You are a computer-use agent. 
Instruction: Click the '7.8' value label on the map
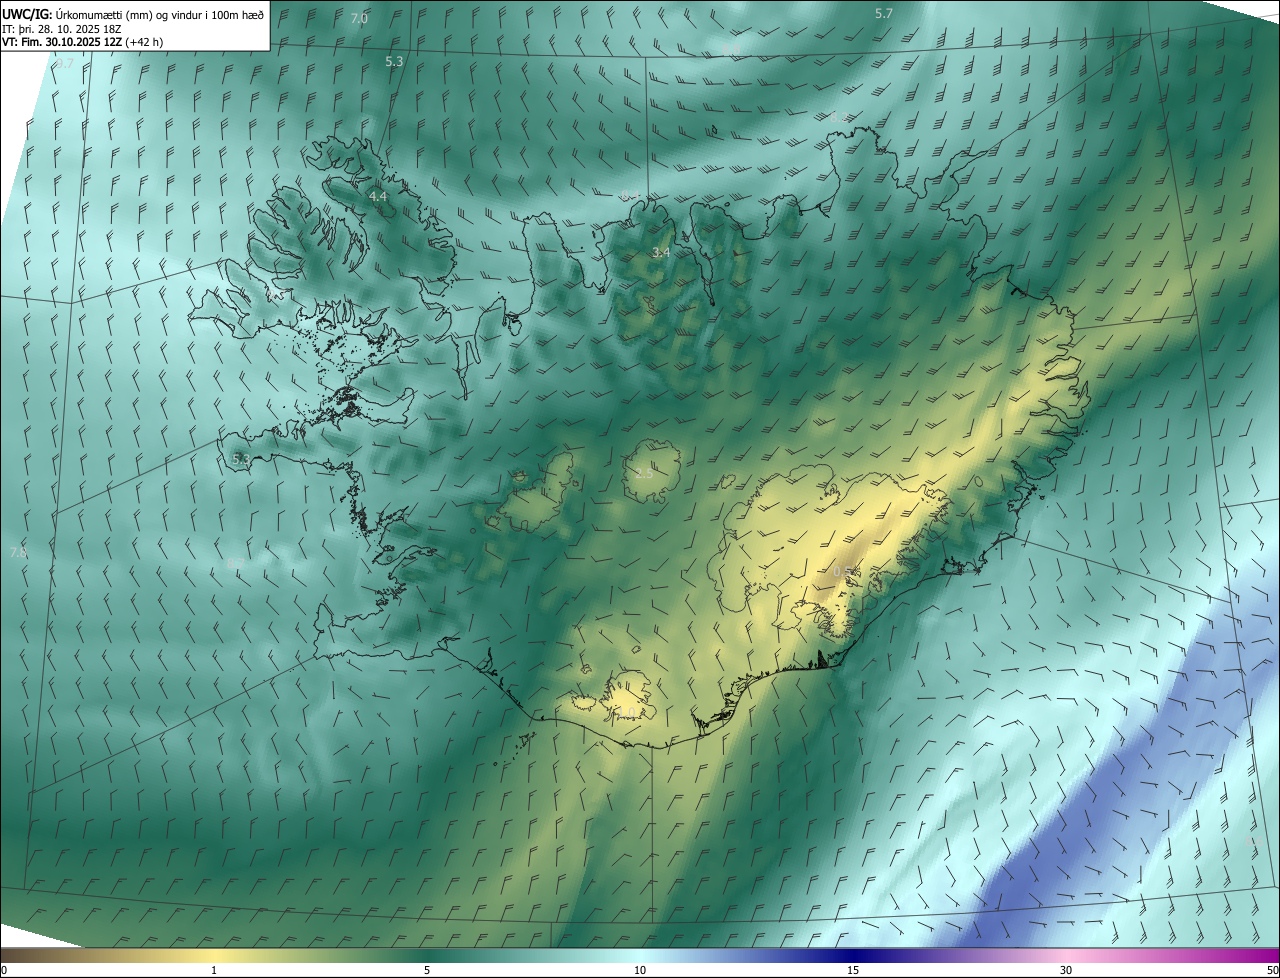(x=18, y=552)
